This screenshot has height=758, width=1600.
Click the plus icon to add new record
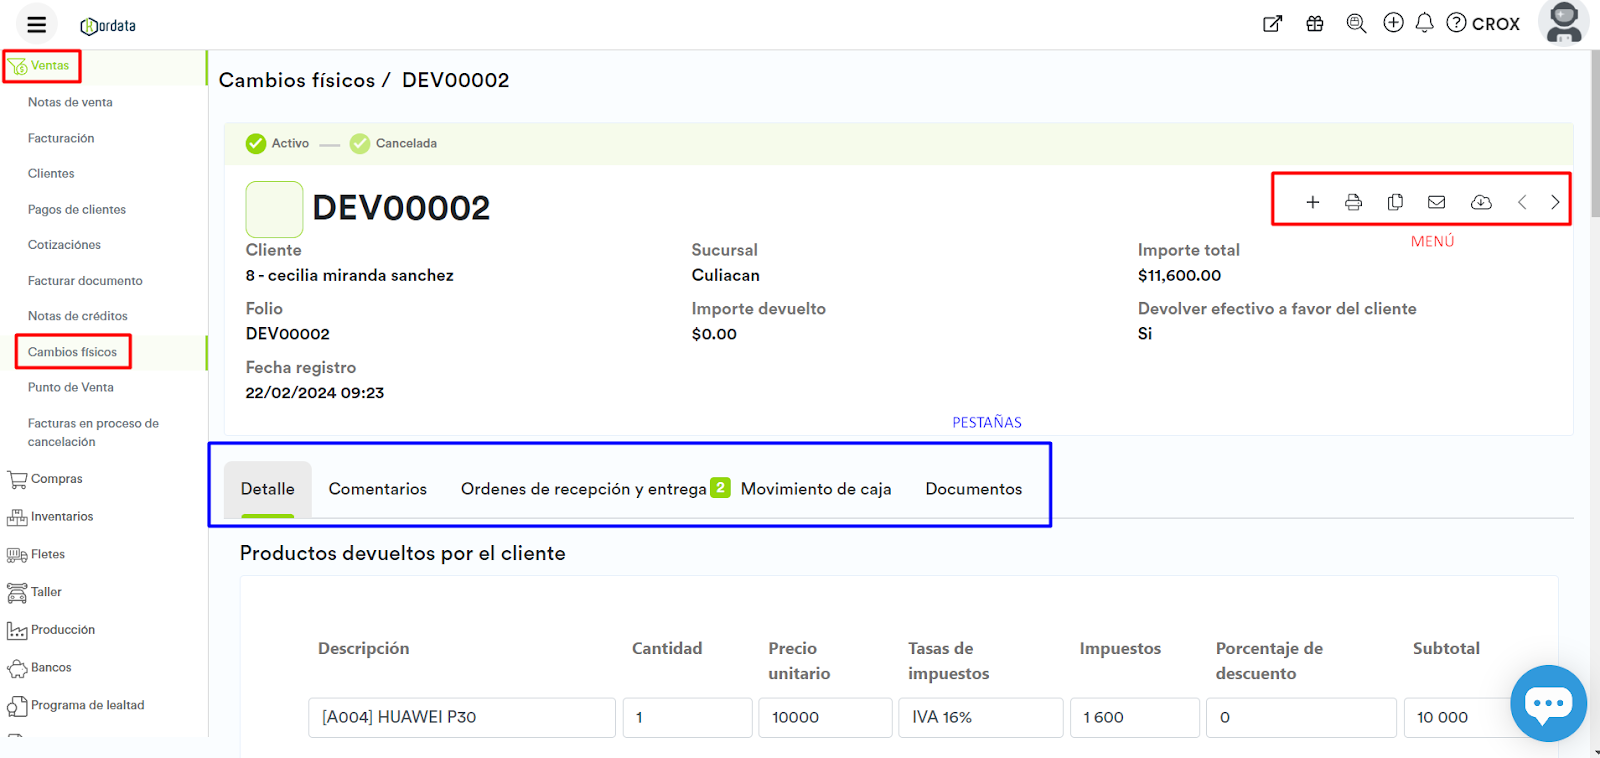tap(1312, 202)
